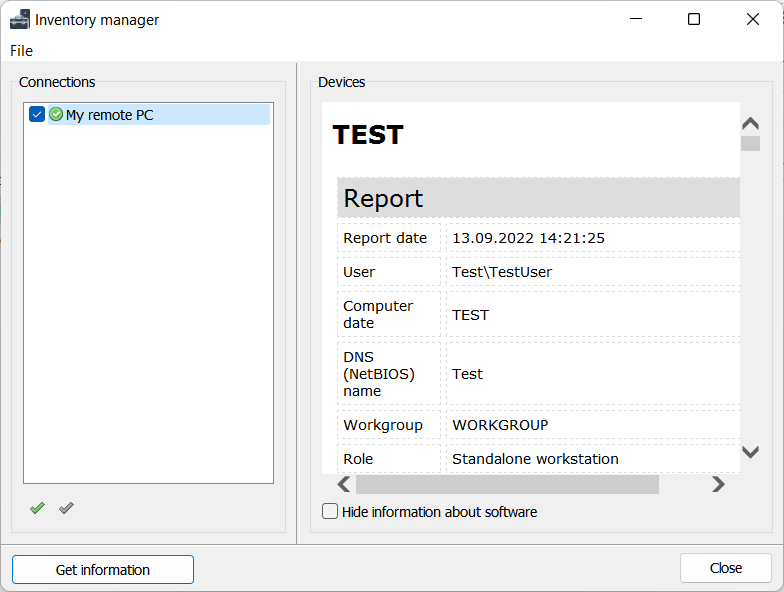This screenshot has width=784, height=592.
Task: Click the Inventory manager title bar icon
Action: [20, 20]
